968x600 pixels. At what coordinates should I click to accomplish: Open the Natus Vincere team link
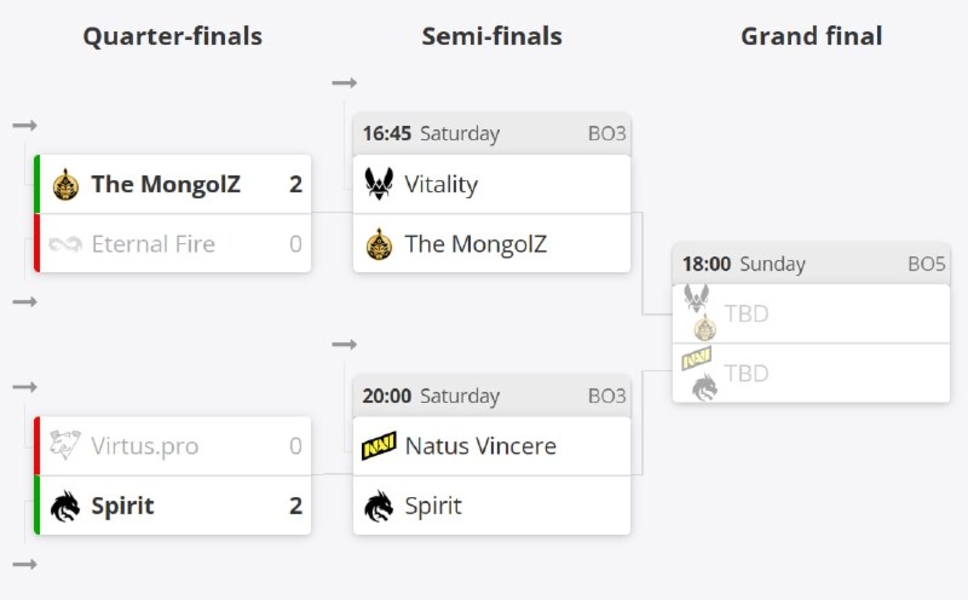pyautogui.click(x=480, y=446)
